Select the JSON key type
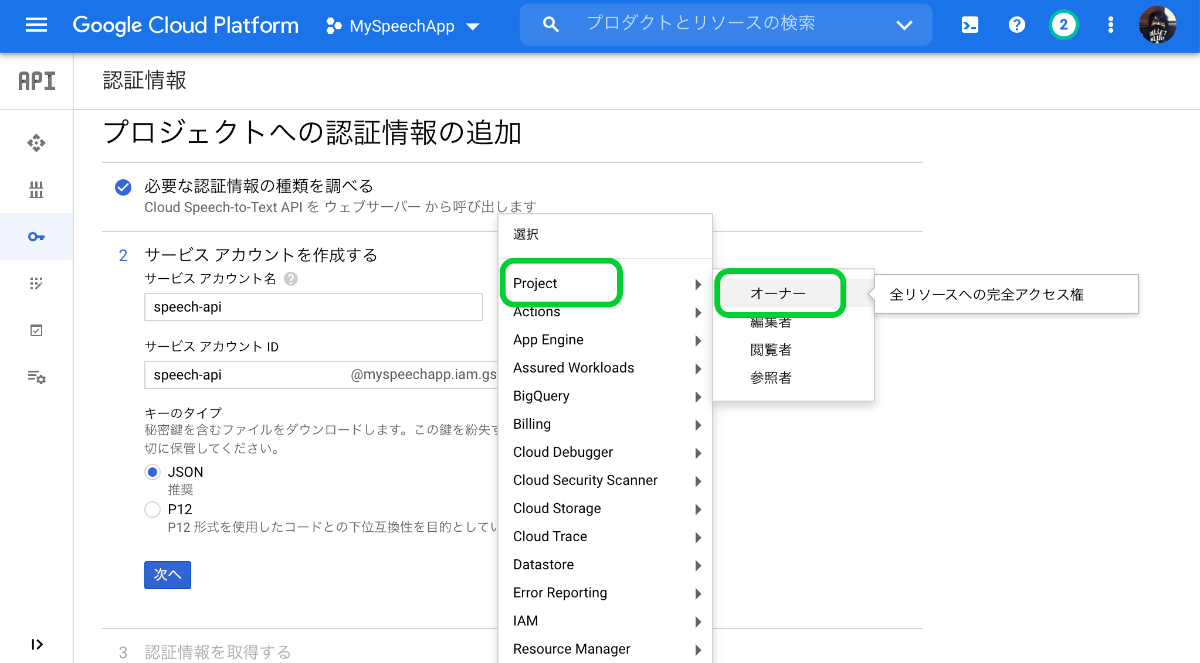 (x=153, y=472)
